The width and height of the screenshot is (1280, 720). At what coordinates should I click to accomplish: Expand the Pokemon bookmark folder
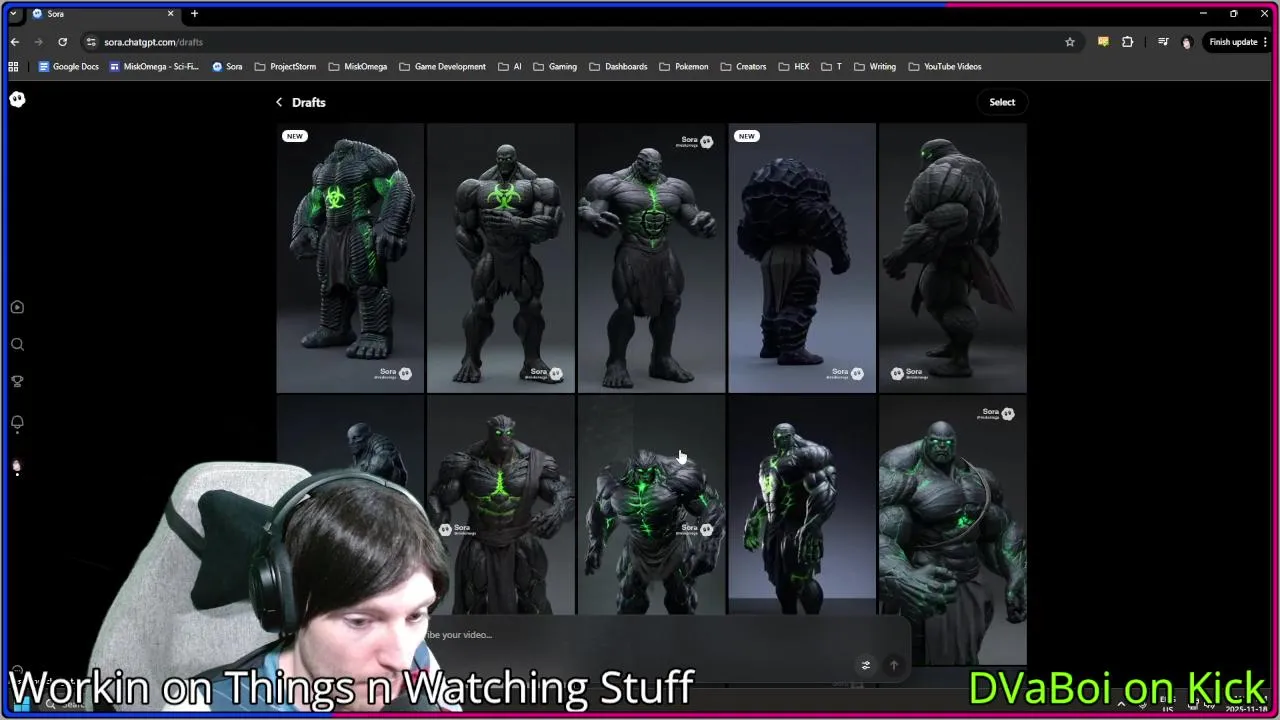683,67
